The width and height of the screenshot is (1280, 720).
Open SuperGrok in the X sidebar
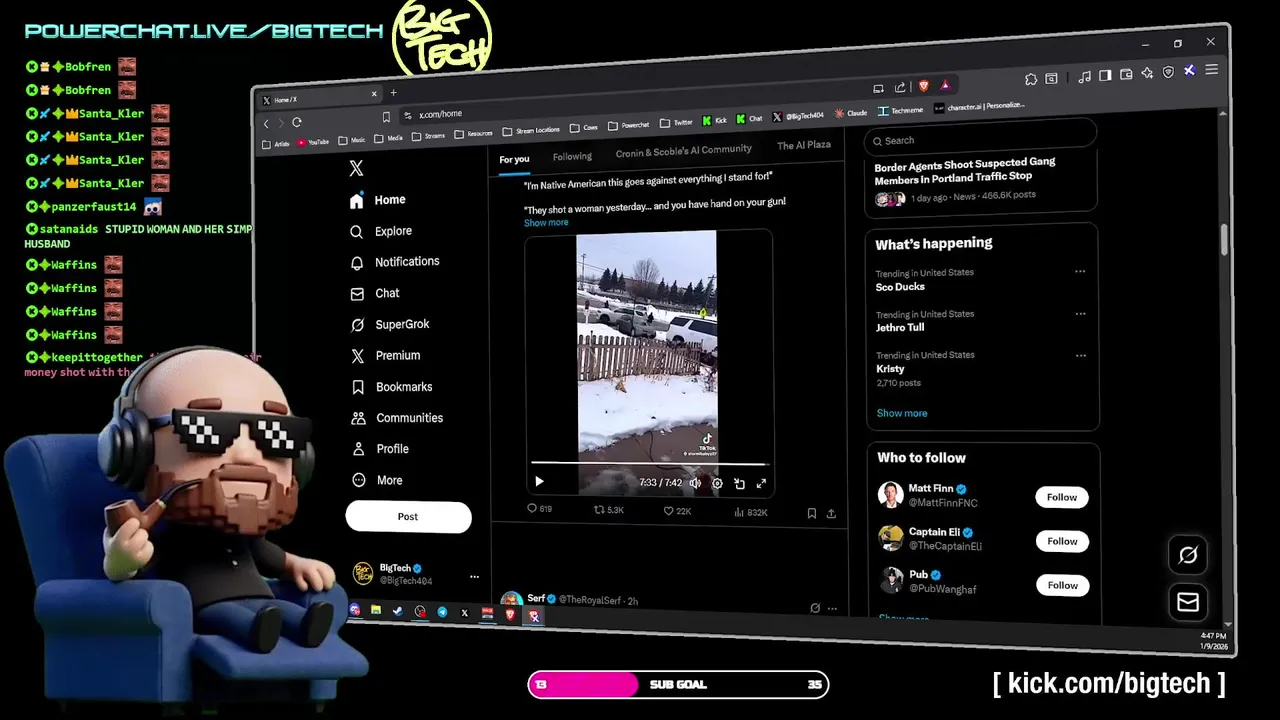click(390, 324)
